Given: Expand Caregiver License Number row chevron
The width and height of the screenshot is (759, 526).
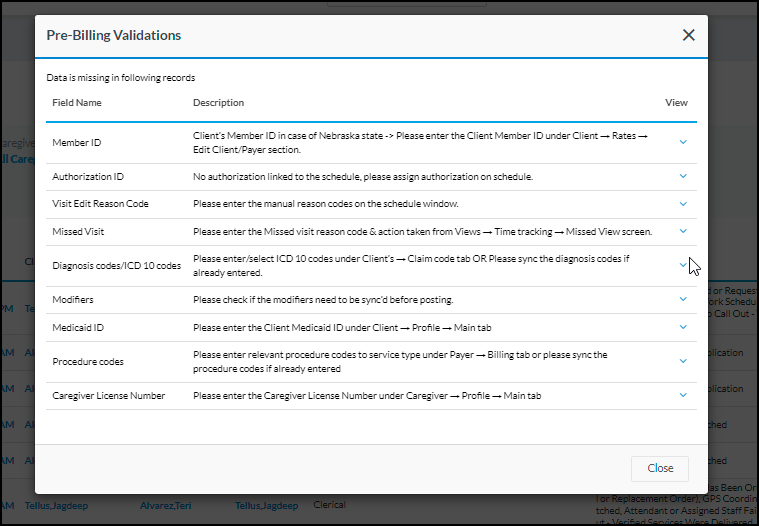Looking at the screenshot, I should (x=683, y=395).
